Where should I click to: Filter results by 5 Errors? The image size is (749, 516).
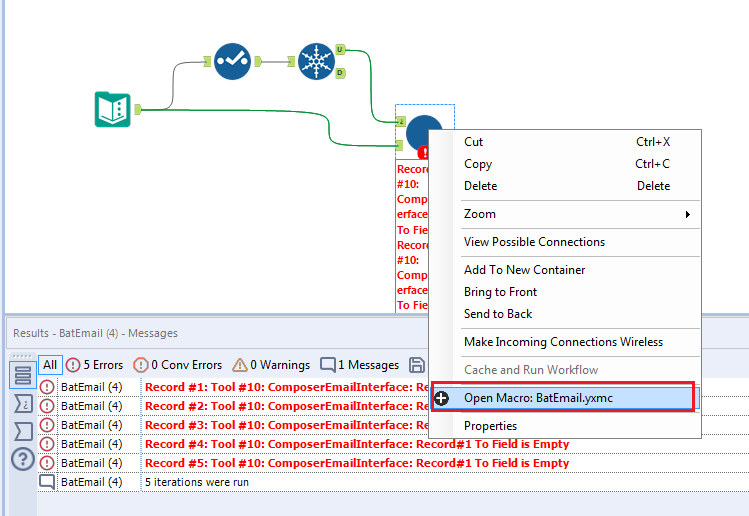pos(94,365)
